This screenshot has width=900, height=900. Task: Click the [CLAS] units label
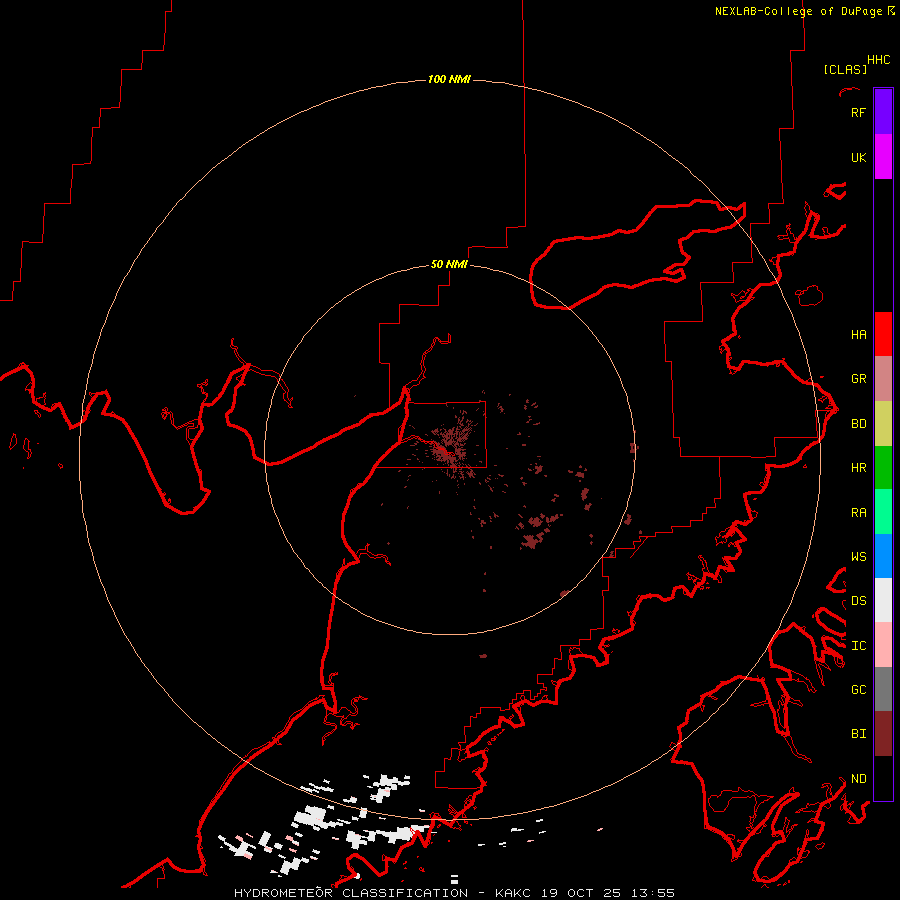(845, 69)
